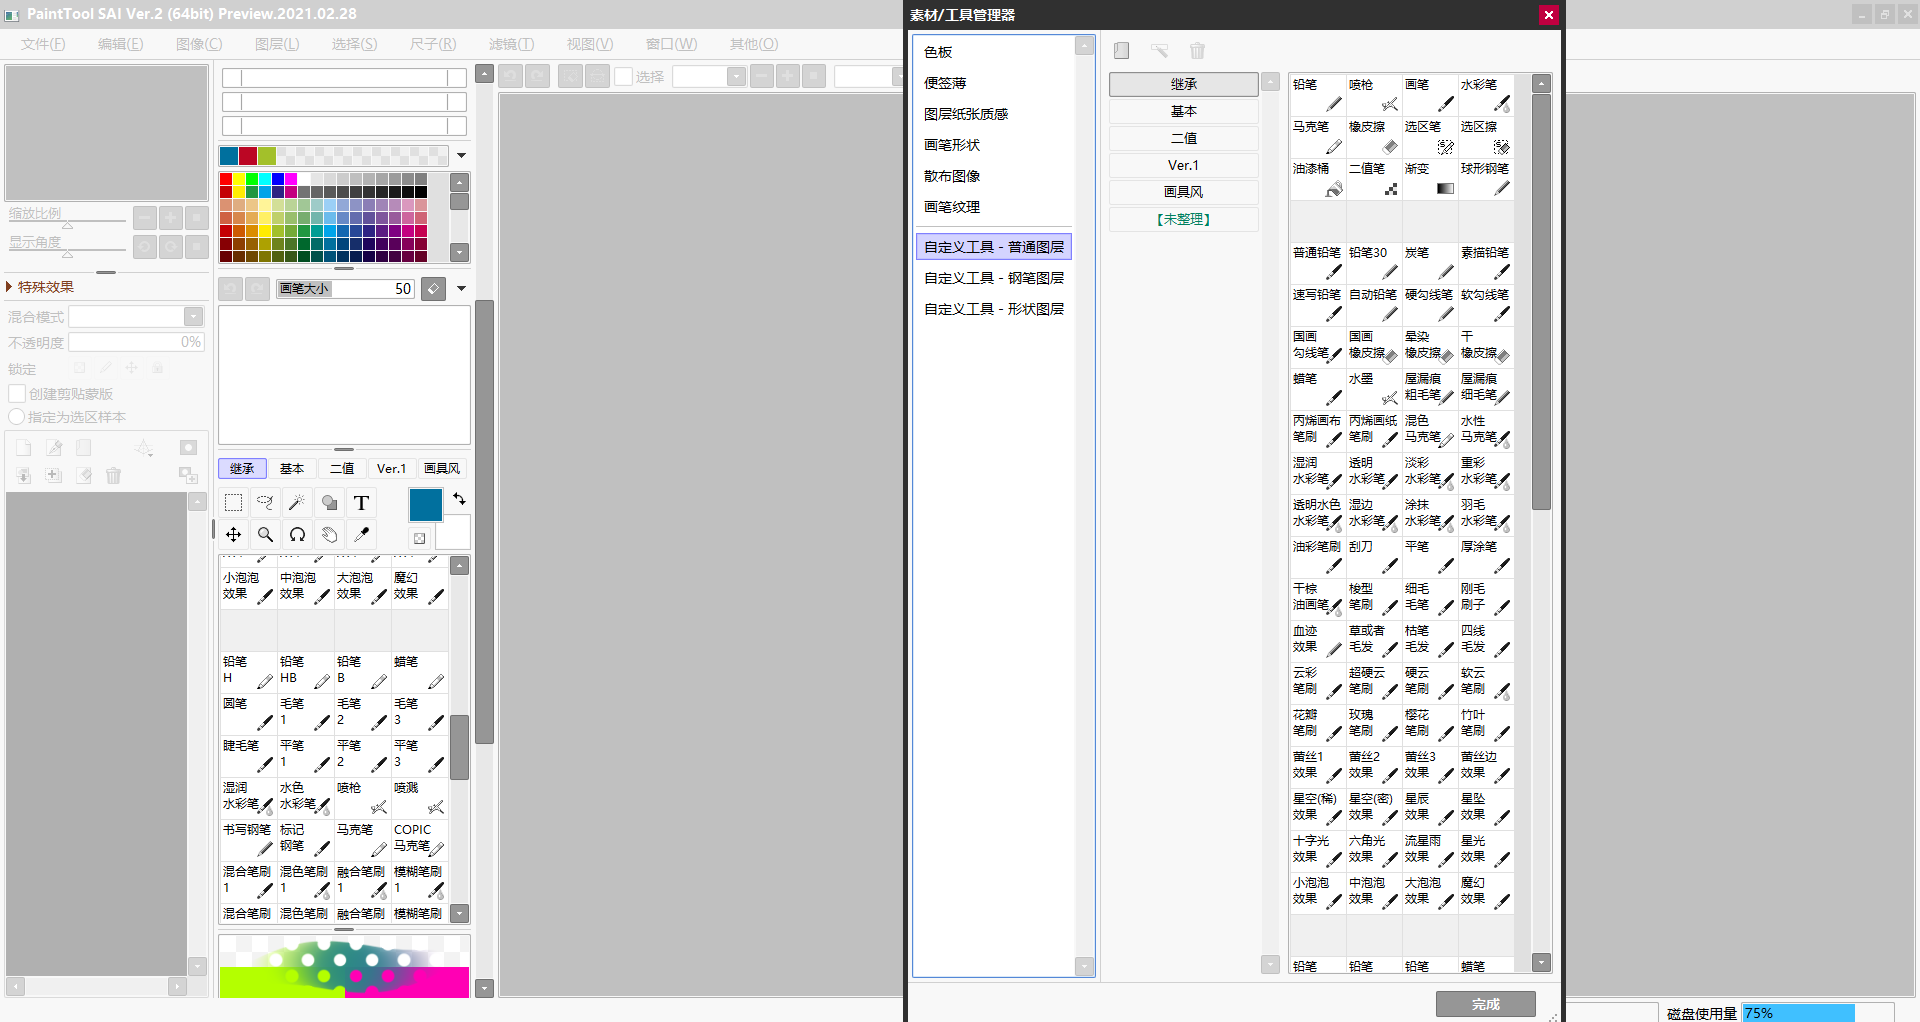Toggle eraser mode button beside brush size
This screenshot has width=1920, height=1022.
tap(433, 288)
